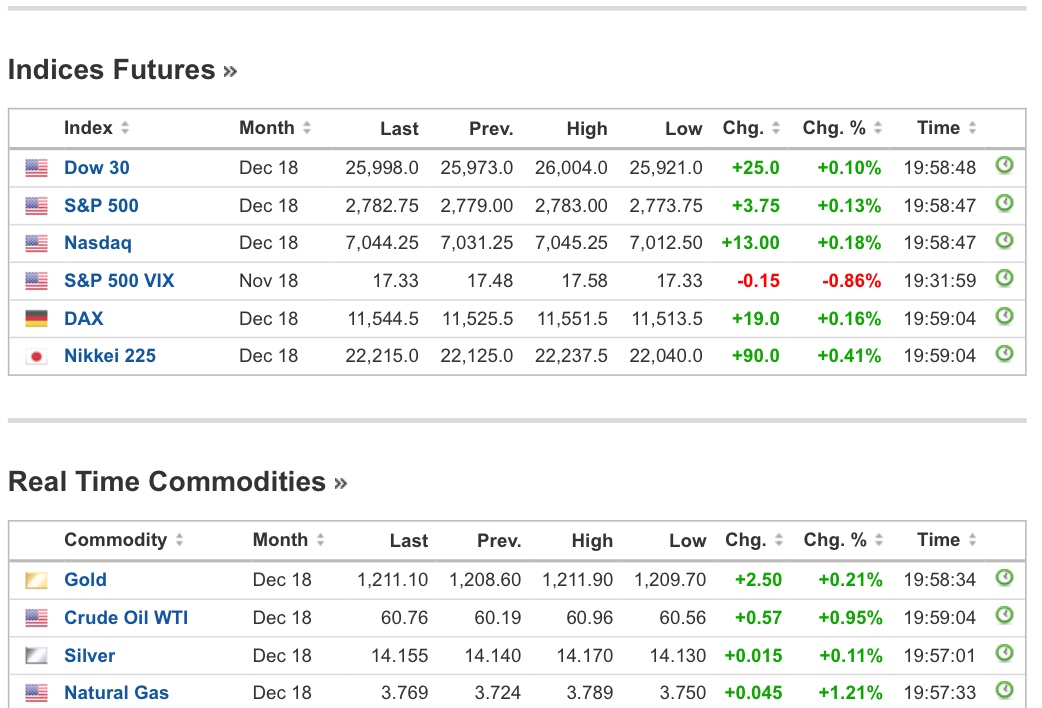
Task: Click the Japan flag beside Nikkei 225
Action: [x=37, y=356]
